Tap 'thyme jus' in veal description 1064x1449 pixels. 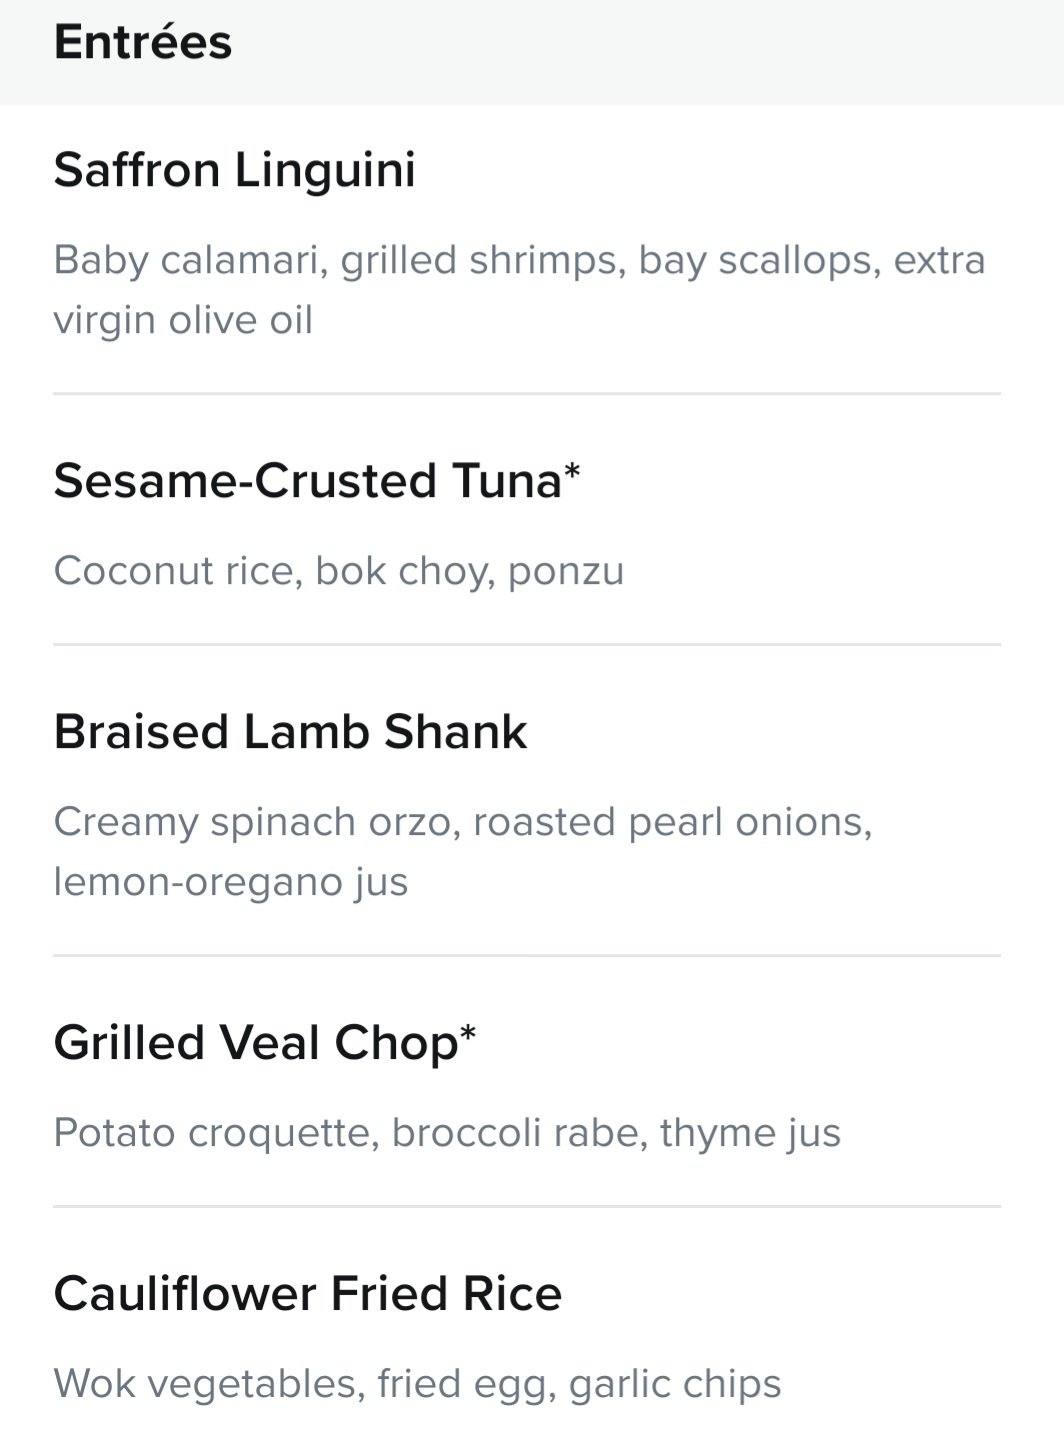750,1133
